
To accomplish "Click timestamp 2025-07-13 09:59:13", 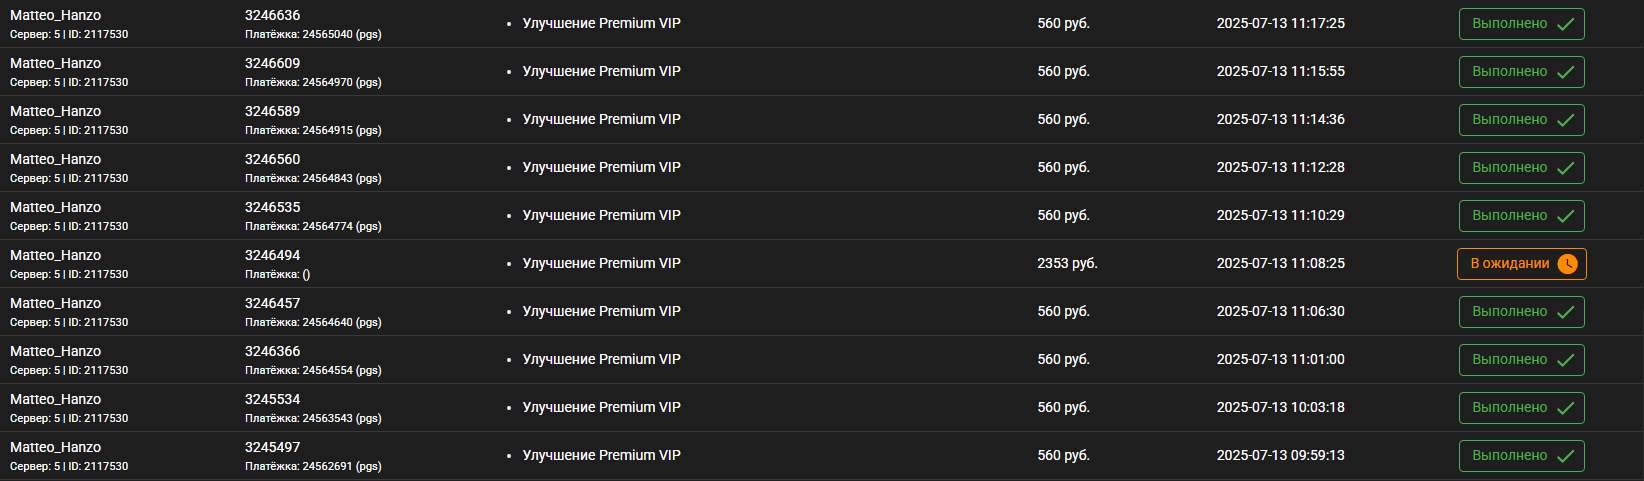I will (1280, 455).
